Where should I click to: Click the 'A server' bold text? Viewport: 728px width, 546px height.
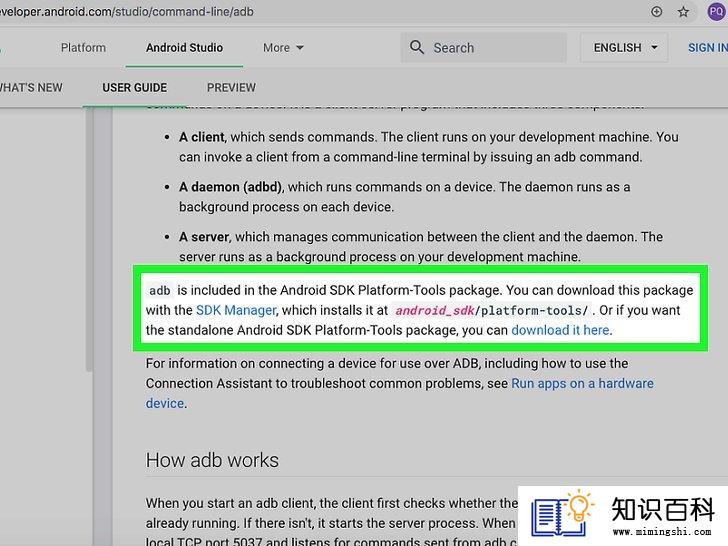click(x=204, y=237)
